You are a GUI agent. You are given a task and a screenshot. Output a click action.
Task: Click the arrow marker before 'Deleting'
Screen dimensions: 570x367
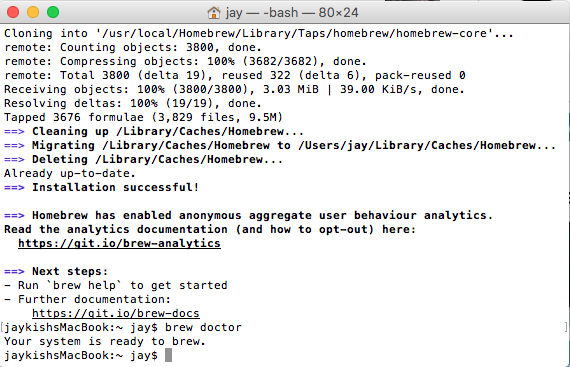pyautogui.click(x=14, y=160)
